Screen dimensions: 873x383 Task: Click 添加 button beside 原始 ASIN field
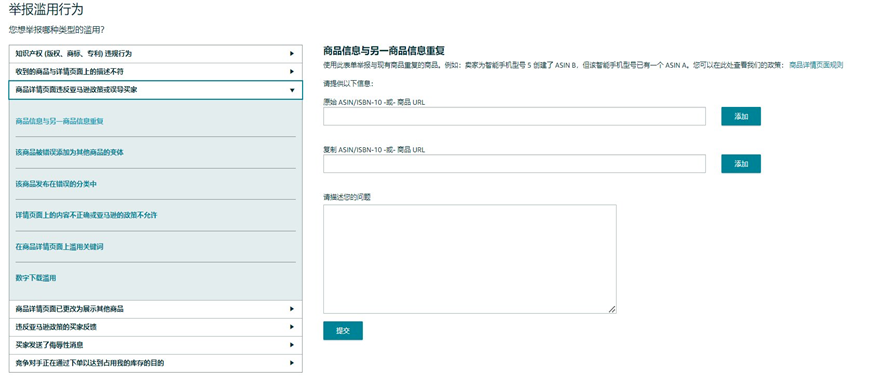pos(741,116)
